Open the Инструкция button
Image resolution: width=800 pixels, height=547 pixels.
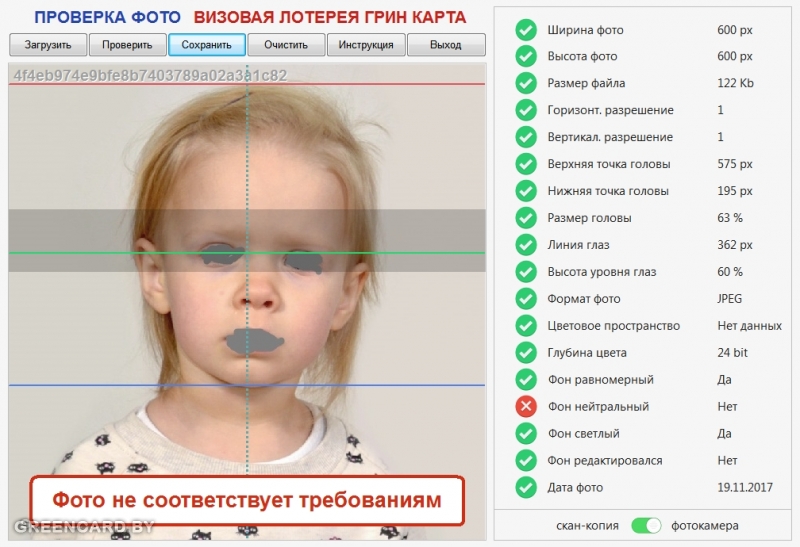pos(366,45)
